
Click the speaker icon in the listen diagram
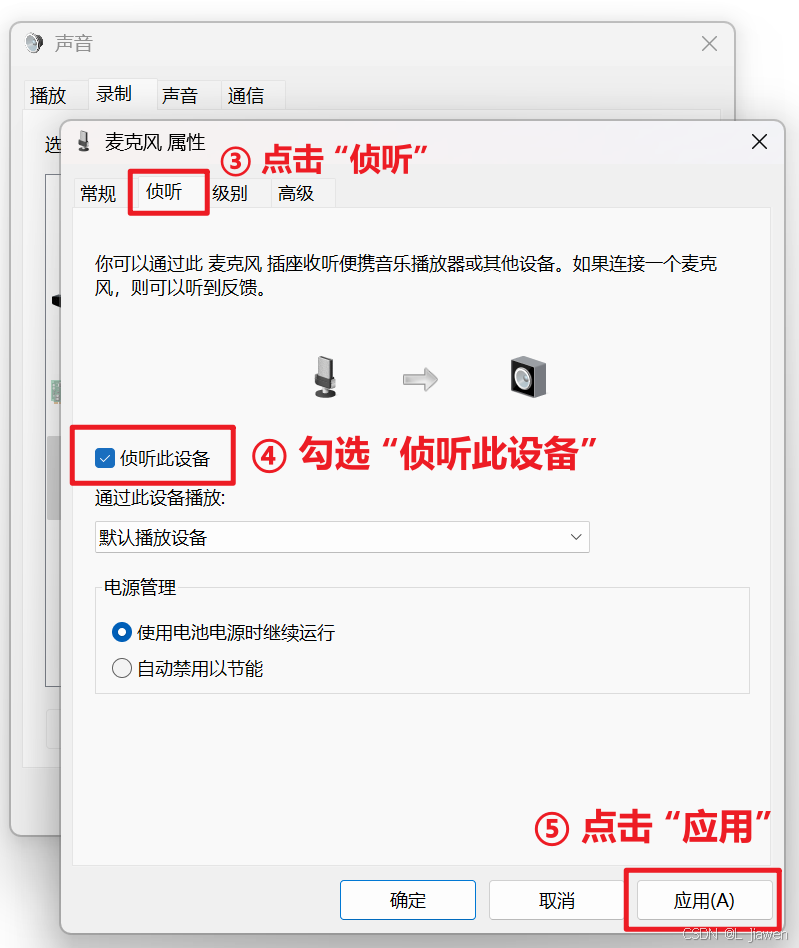point(528,377)
